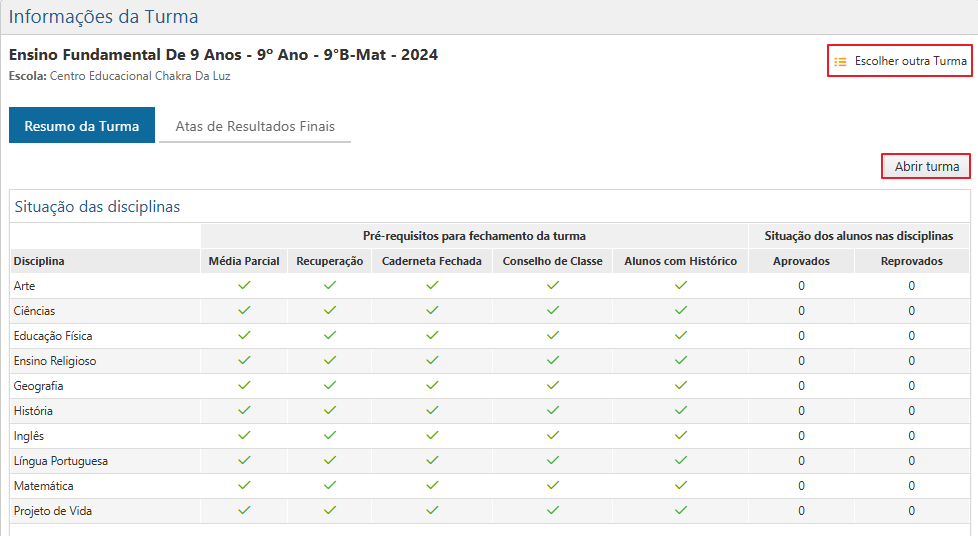The height and width of the screenshot is (536, 978).
Task: Switch to the Resumo da Turma tab
Action: [82, 125]
